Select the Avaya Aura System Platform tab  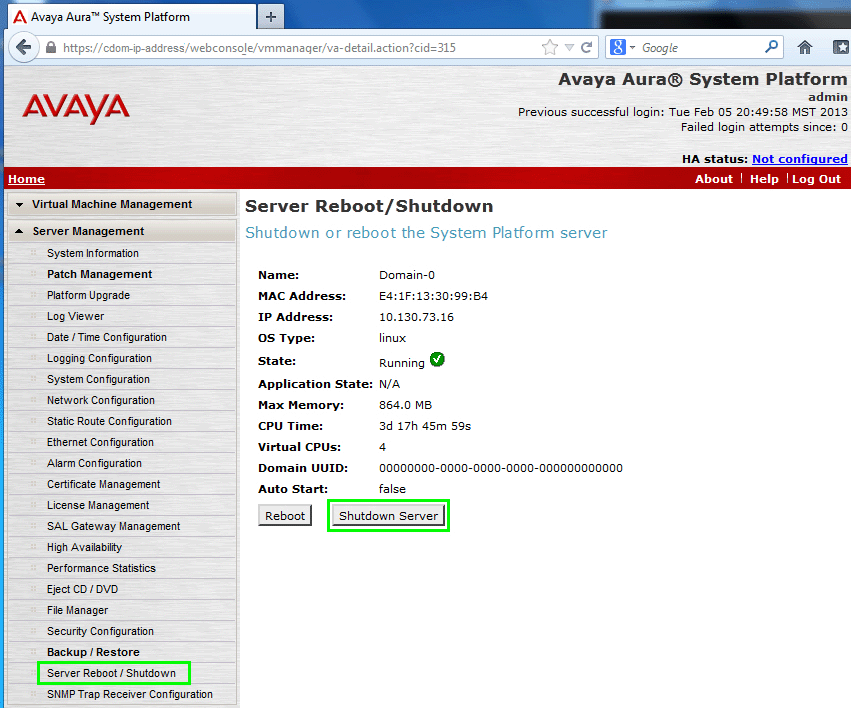pos(131,17)
